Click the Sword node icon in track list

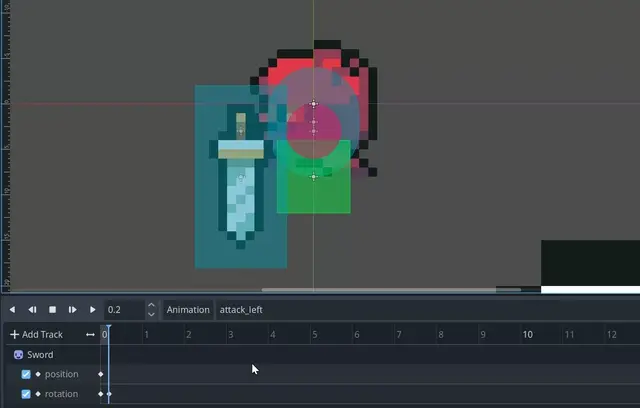pyautogui.click(x=18, y=355)
